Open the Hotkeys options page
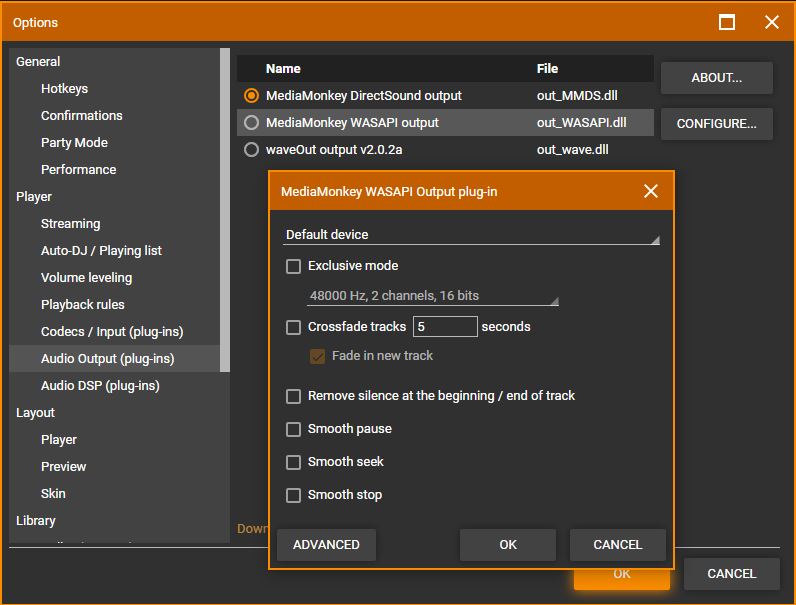 (64, 88)
